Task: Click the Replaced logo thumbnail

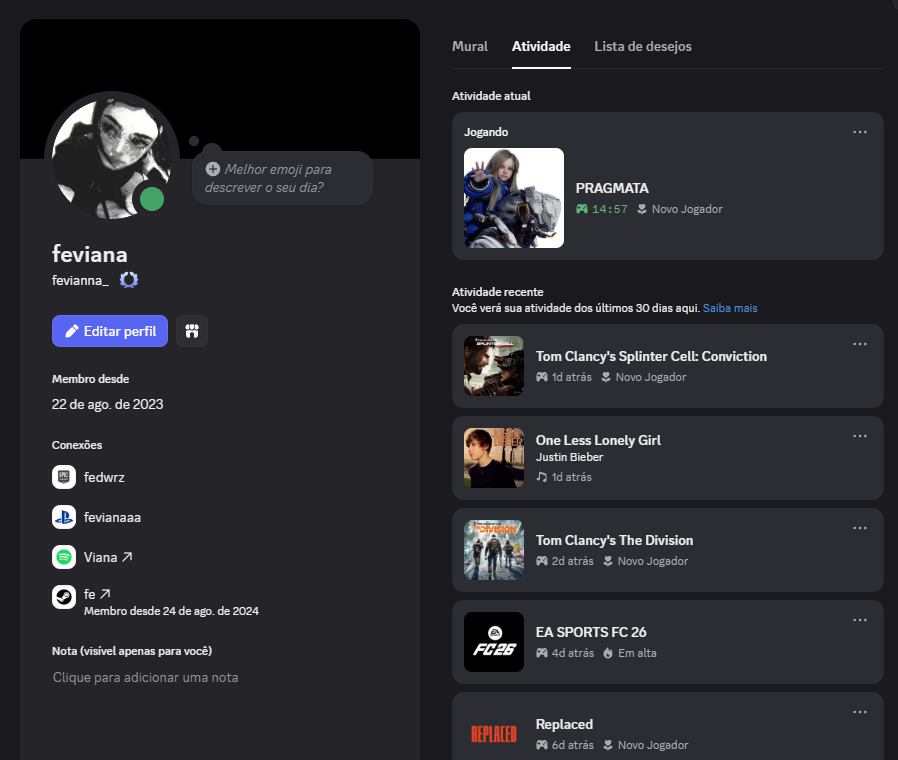Action: [494, 734]
